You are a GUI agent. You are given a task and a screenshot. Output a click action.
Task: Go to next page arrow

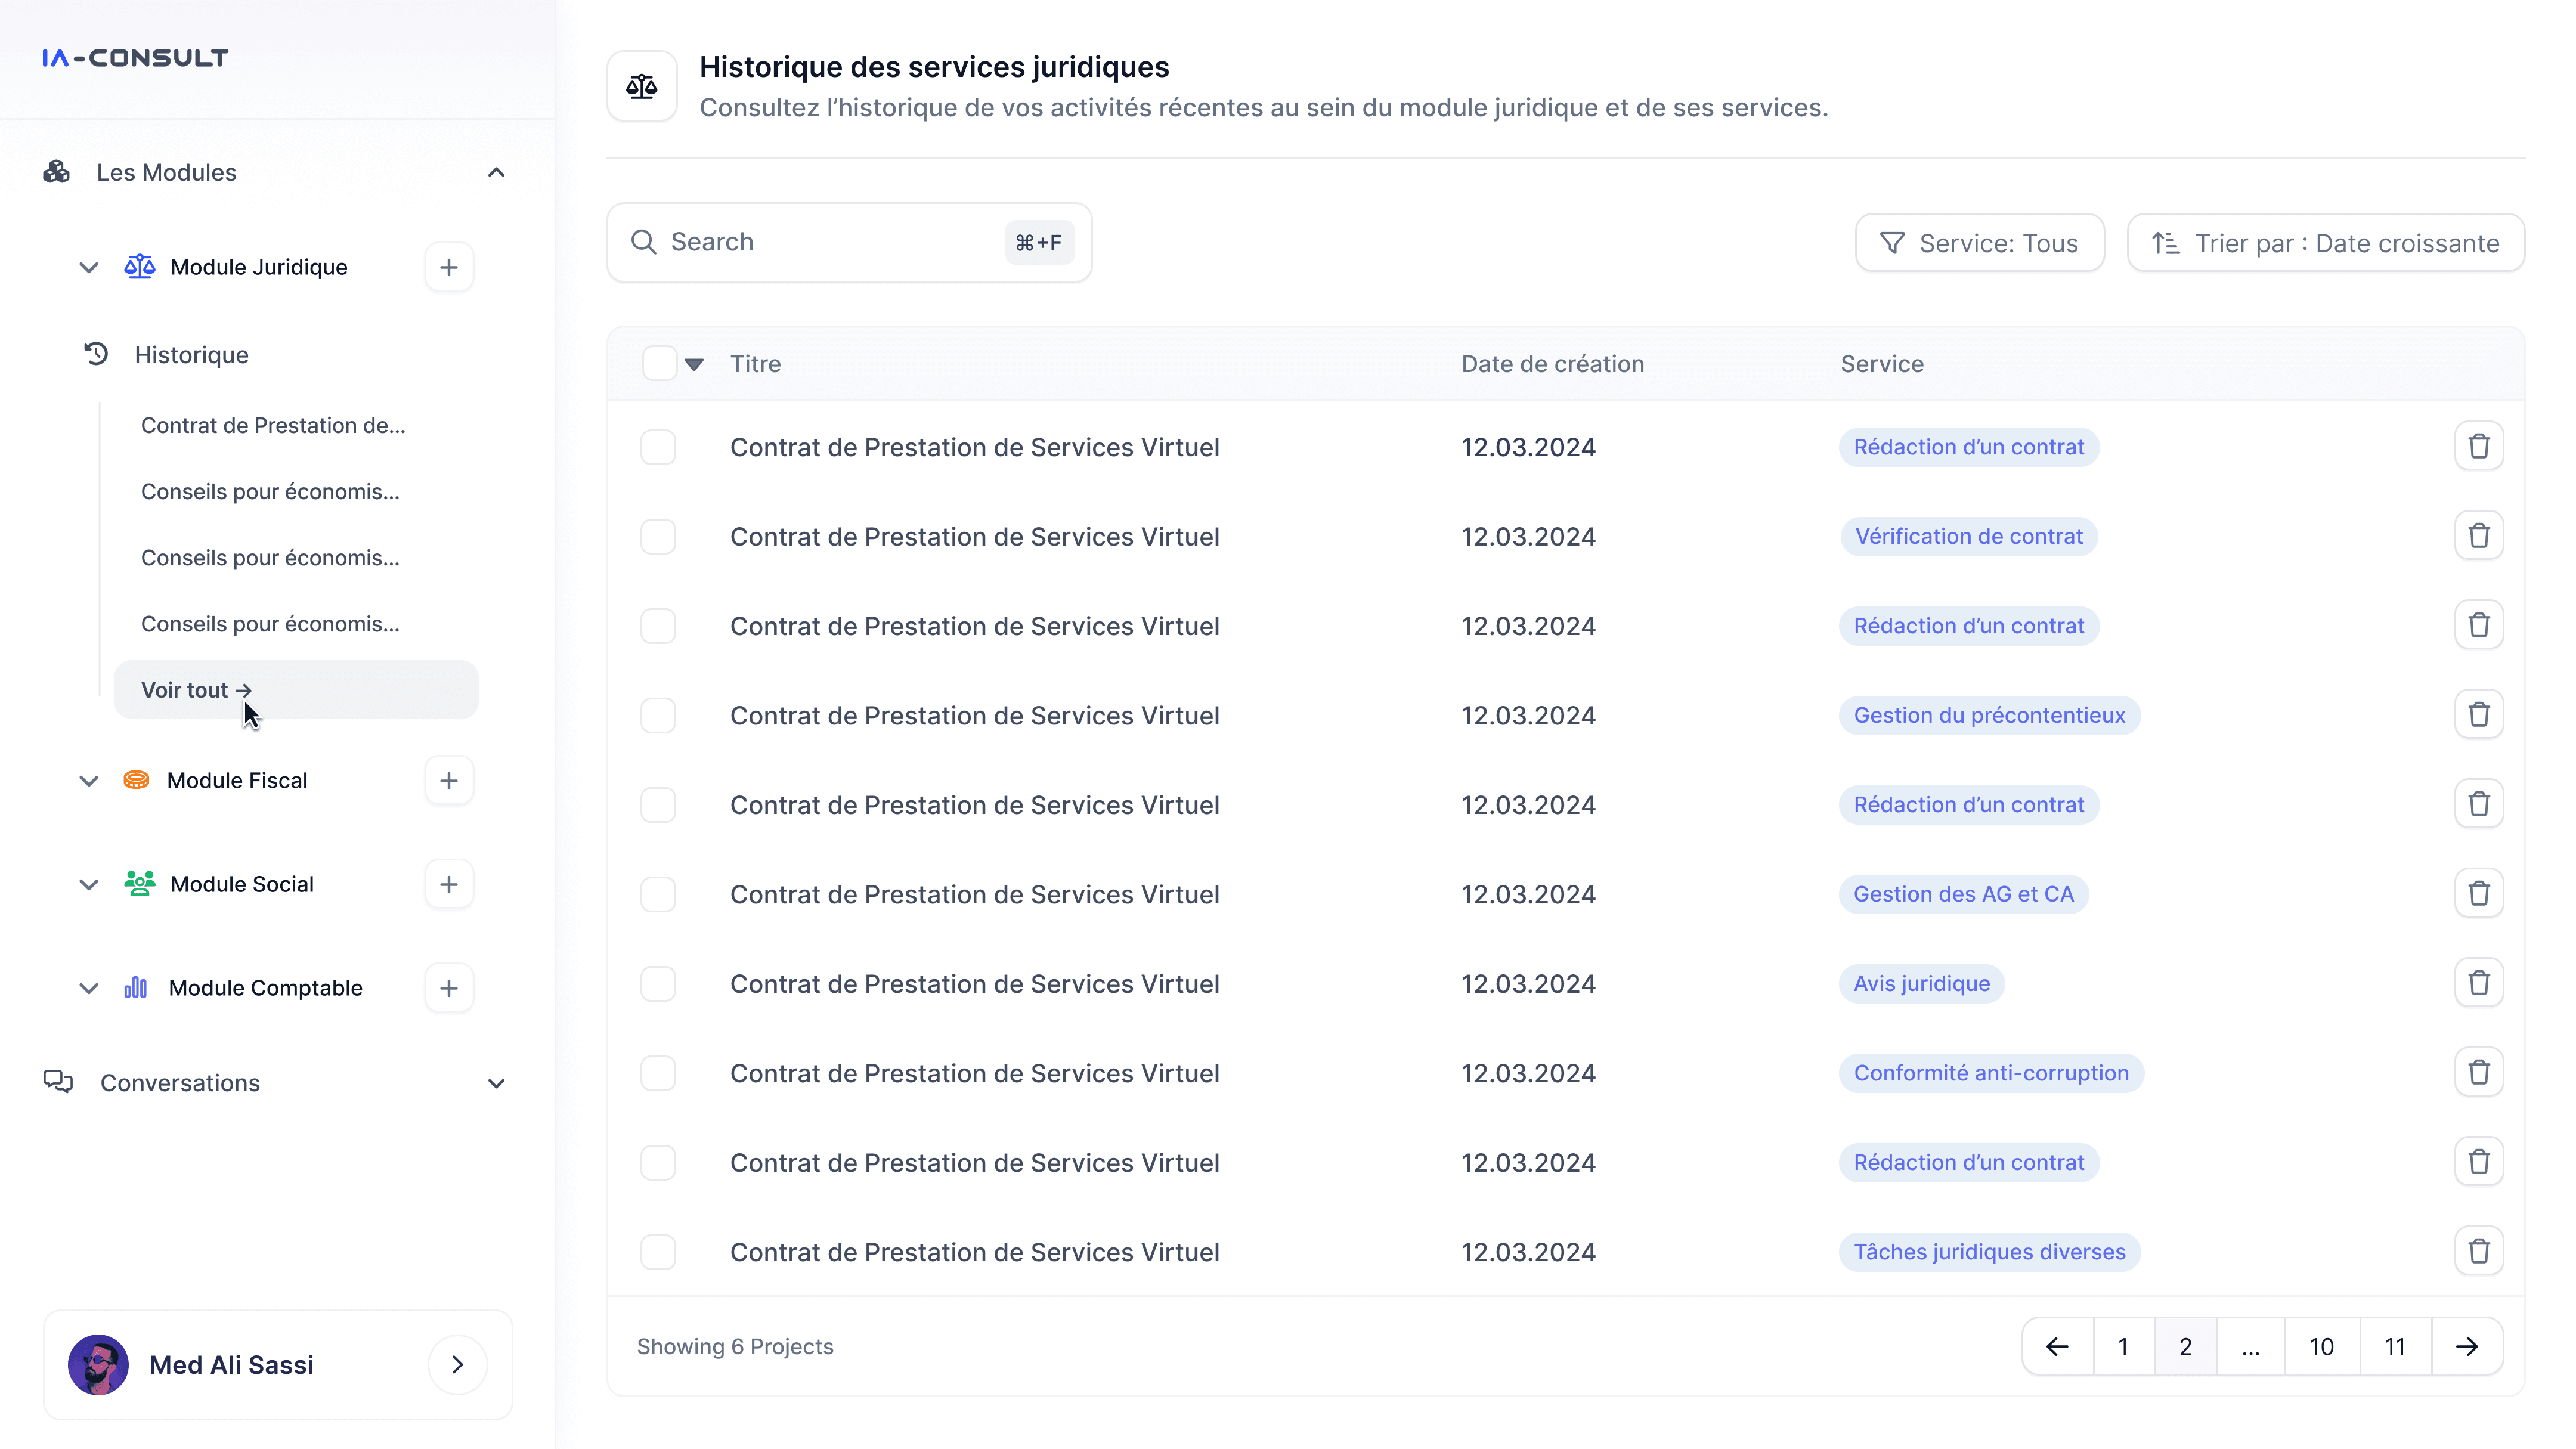[2466, 1346]
